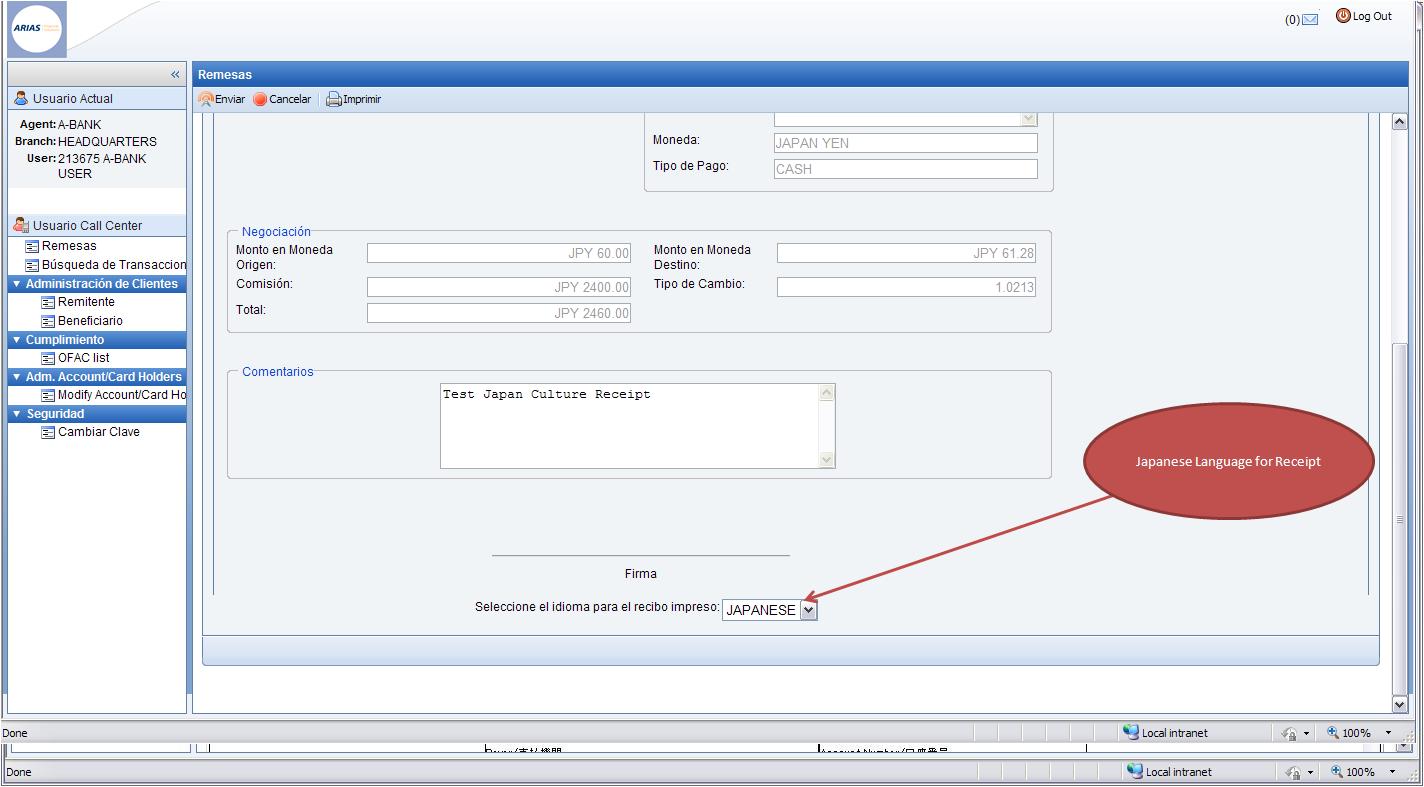
Task: Open the OFAC list entry
Action: click(84, 358)
